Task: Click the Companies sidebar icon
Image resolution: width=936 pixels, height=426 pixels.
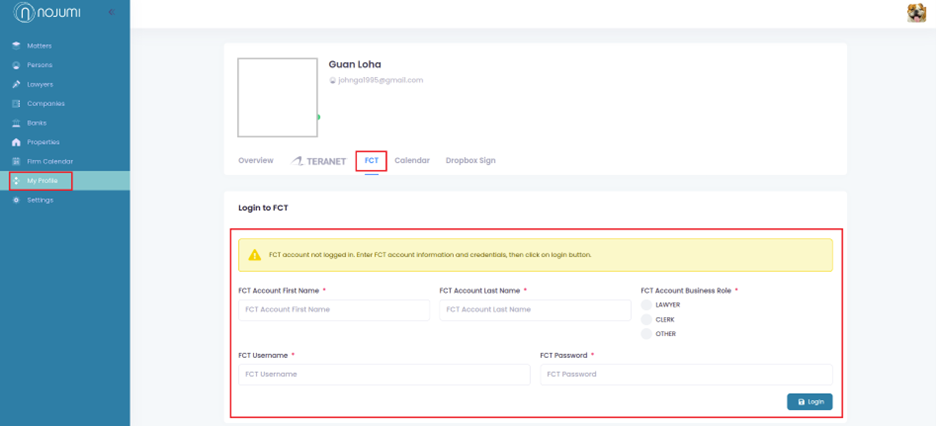Action: 16,104
